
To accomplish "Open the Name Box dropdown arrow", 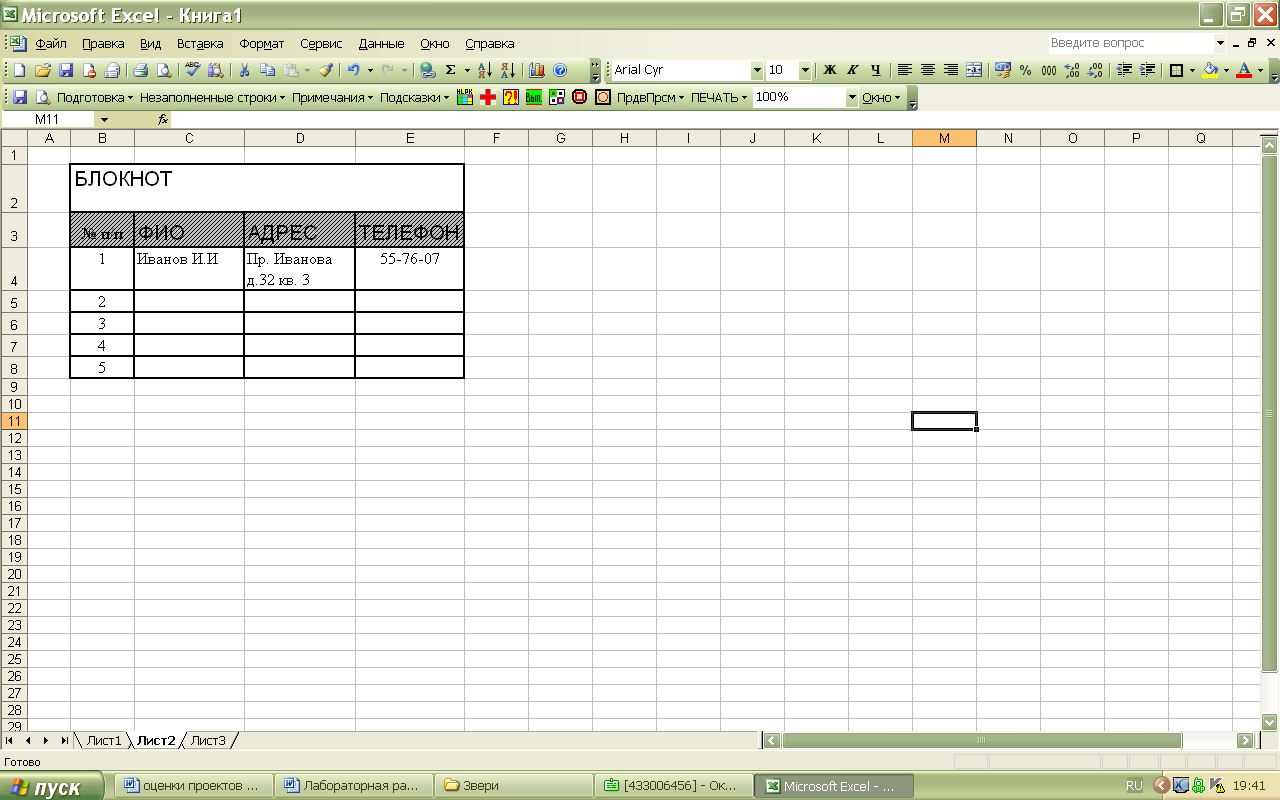I will (x=104, y=120).
